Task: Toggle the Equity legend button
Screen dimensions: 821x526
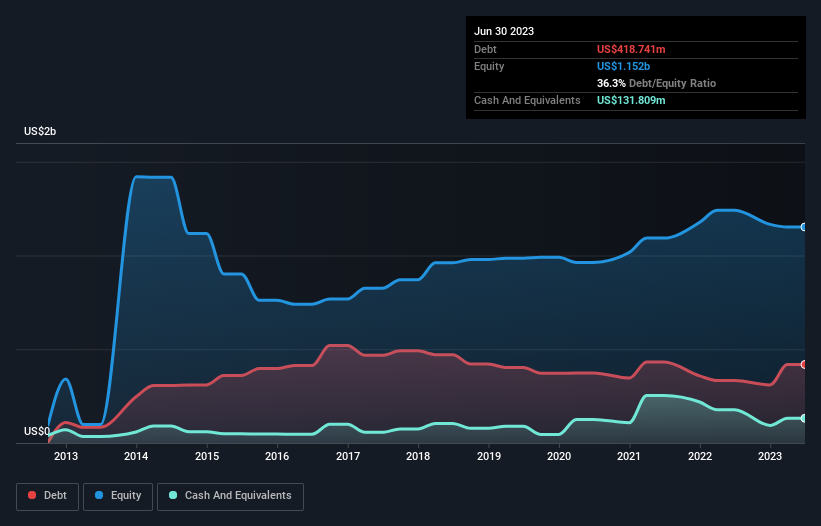Action: coord(118,496)
